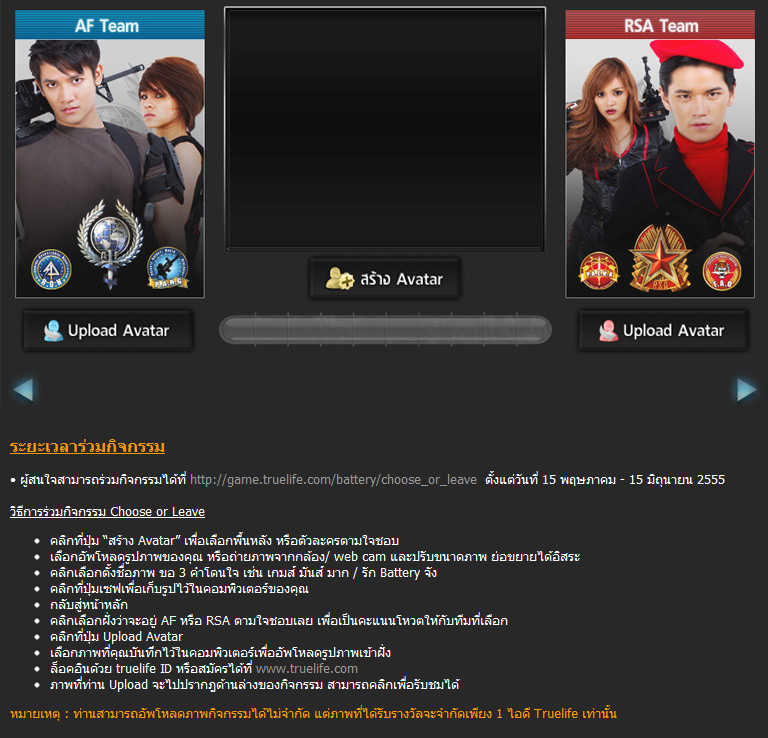The height and width of the screenshot is (738, 768).
Task: Click the bullet text 'กลับสู่หน้าหลัก'
Action: [x=89, y=605]
